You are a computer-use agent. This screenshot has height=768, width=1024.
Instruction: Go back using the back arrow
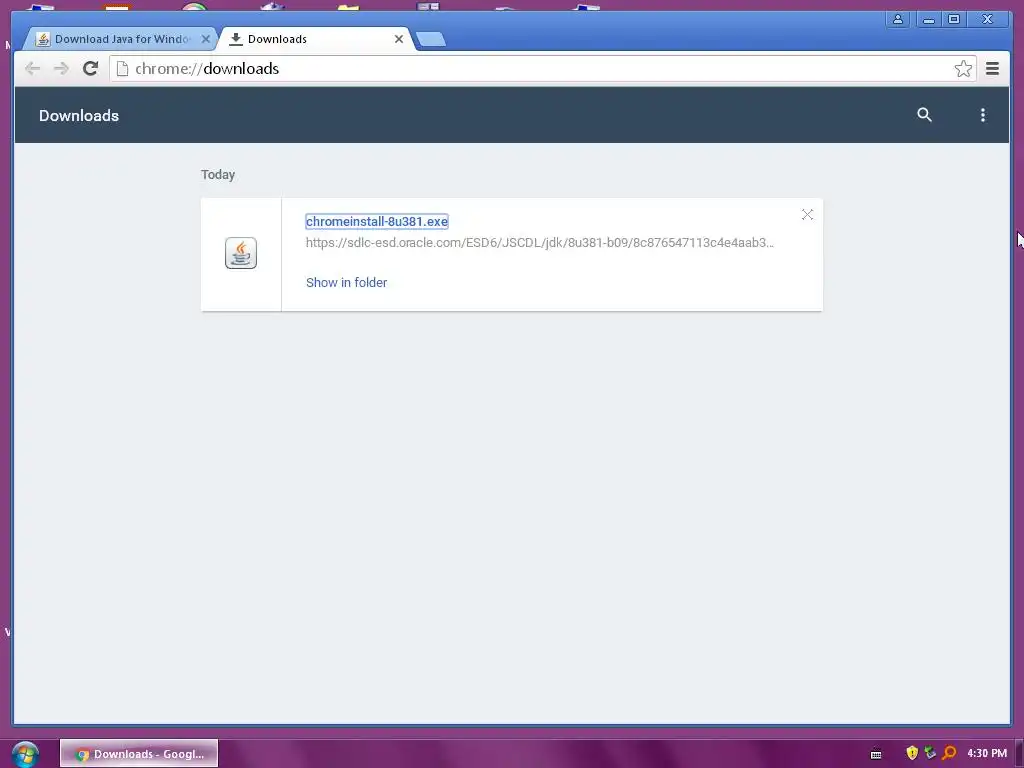pyautogui.click(x=32, y=68)
